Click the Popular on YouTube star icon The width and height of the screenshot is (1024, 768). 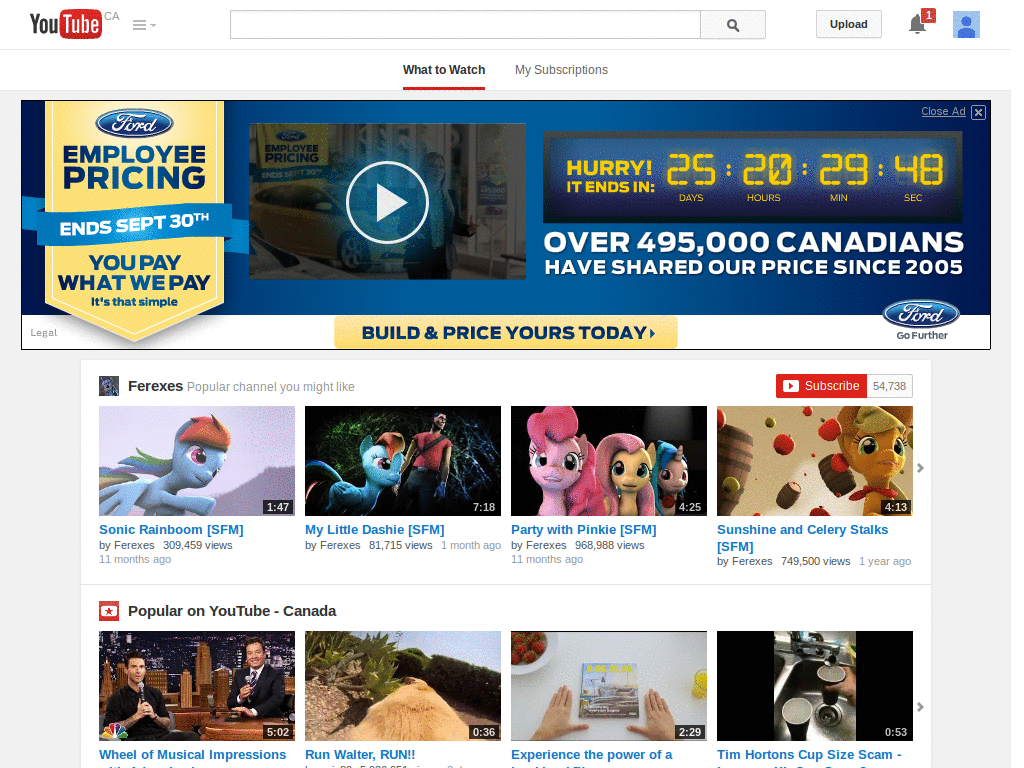[109, 611]
